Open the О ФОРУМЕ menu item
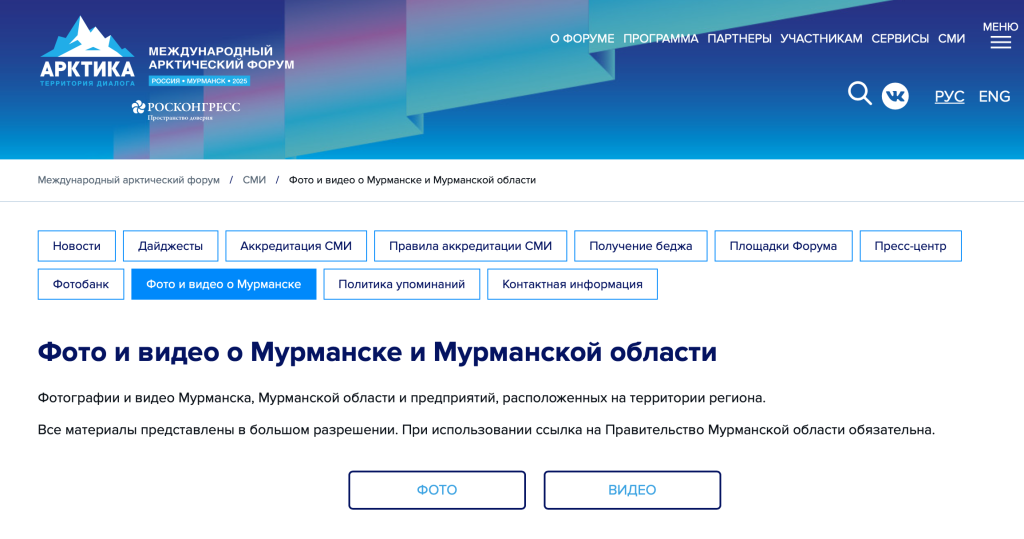Viewport: 1024px width, 539px height. tap(582, 39)
